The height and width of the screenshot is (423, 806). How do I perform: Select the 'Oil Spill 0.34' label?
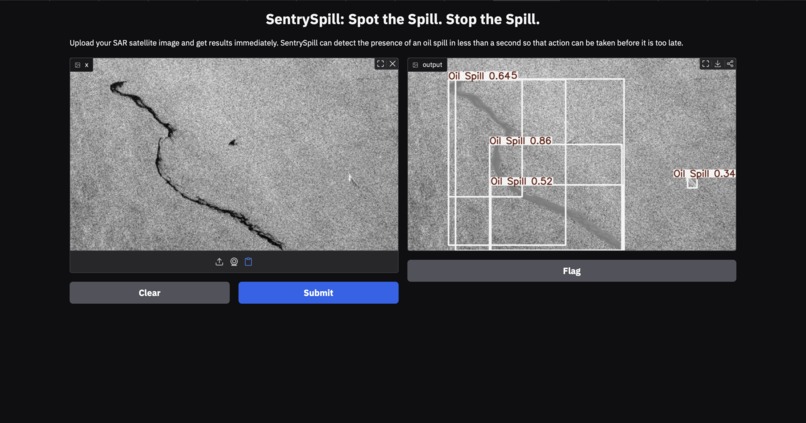704,174
